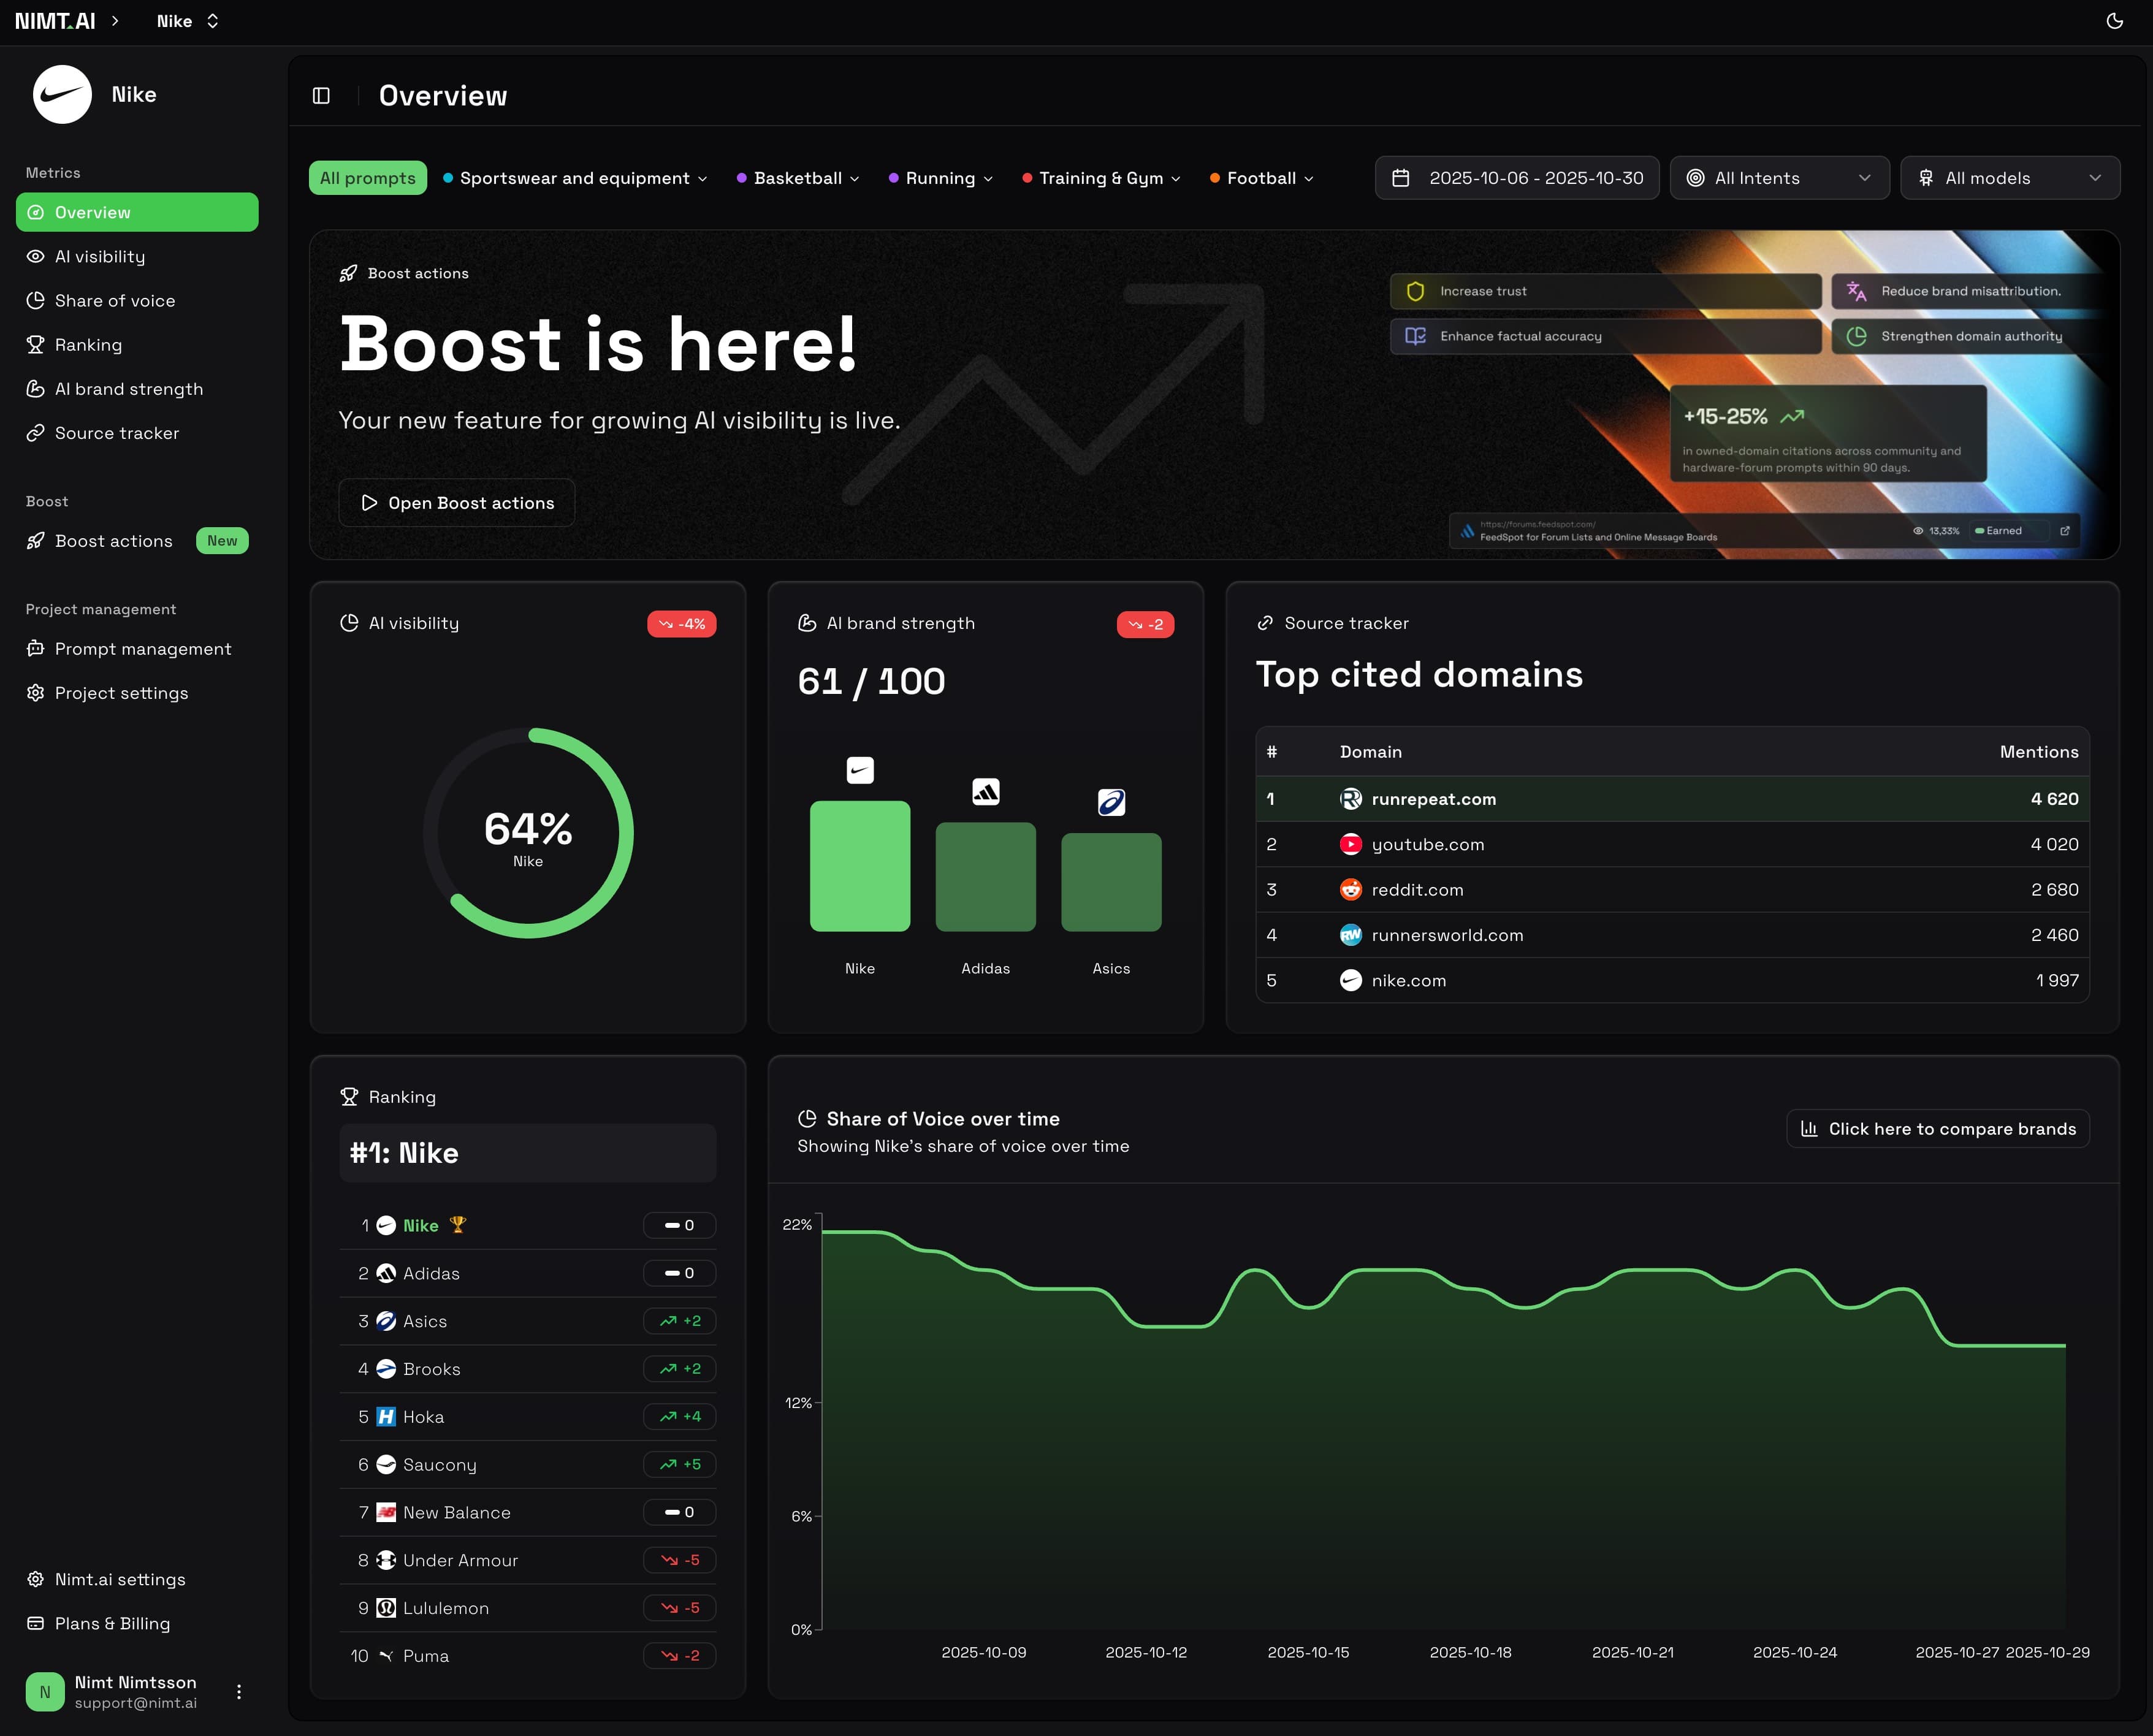This screenshot has height=1736, width=2153.
Task: Open AI visibility via the eye icon
Action: 36,256
